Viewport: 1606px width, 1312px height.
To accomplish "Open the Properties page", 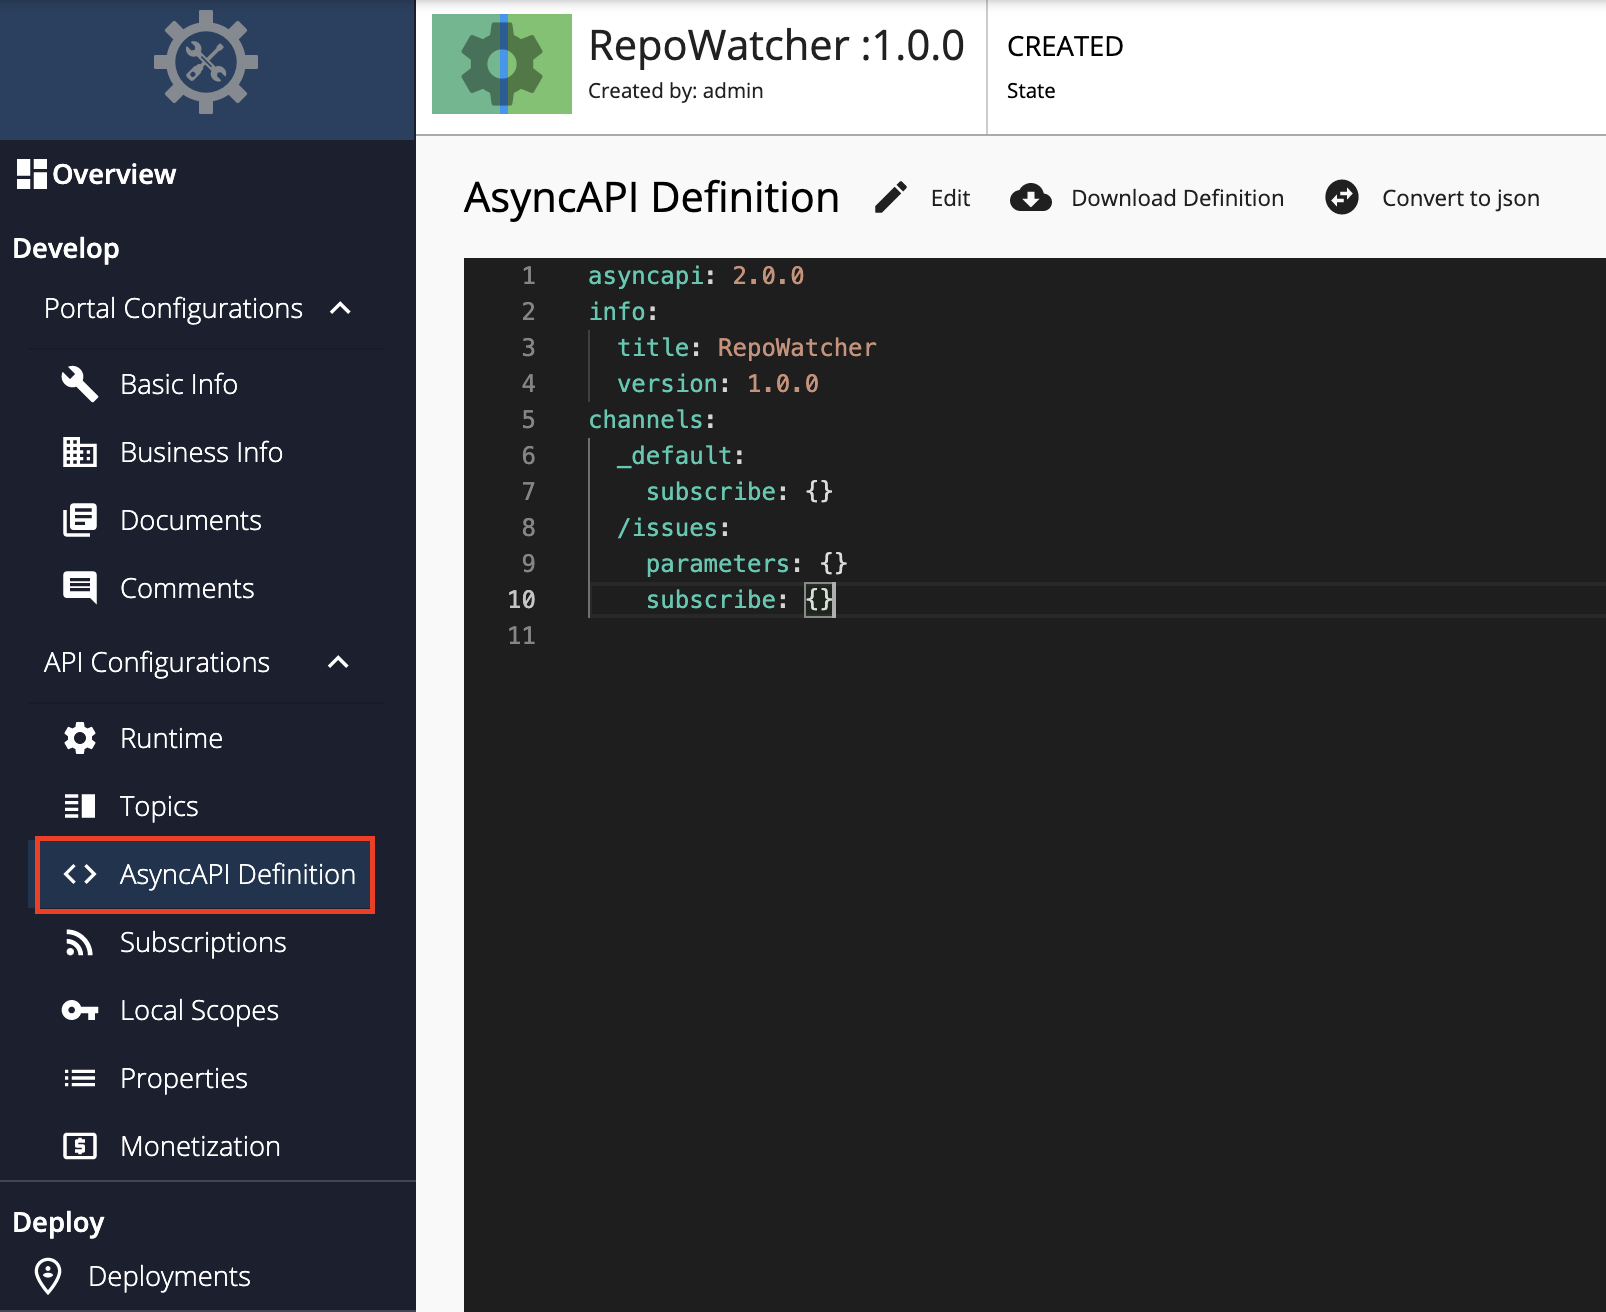I will tap(184, 1078).
